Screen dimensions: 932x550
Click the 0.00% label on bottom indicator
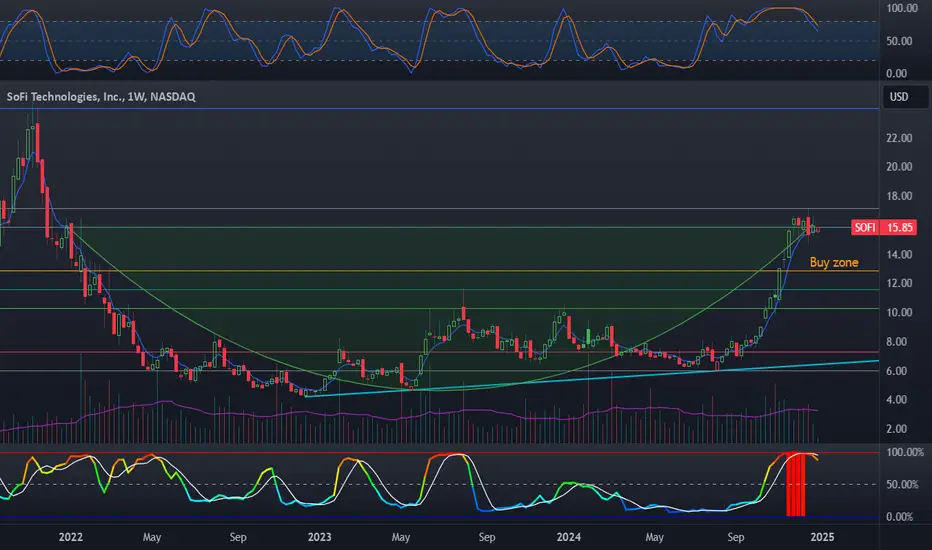[x=899, y=517]
